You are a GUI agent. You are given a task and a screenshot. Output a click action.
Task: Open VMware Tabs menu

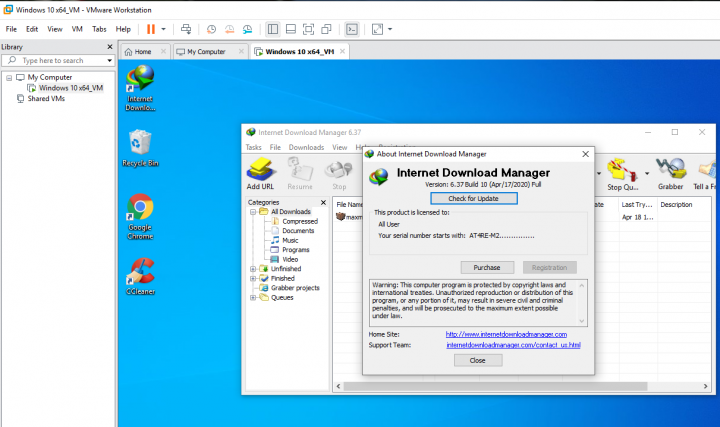tap(99, 29)
